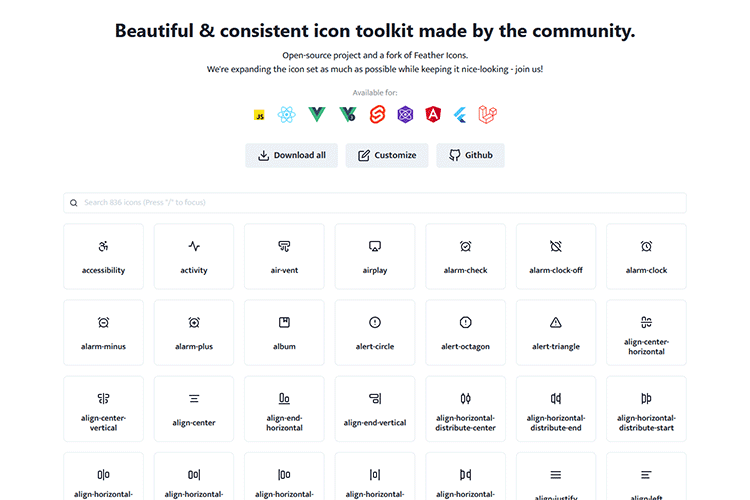Focus the icon search field
750x500 pixels.
(375, 203)
